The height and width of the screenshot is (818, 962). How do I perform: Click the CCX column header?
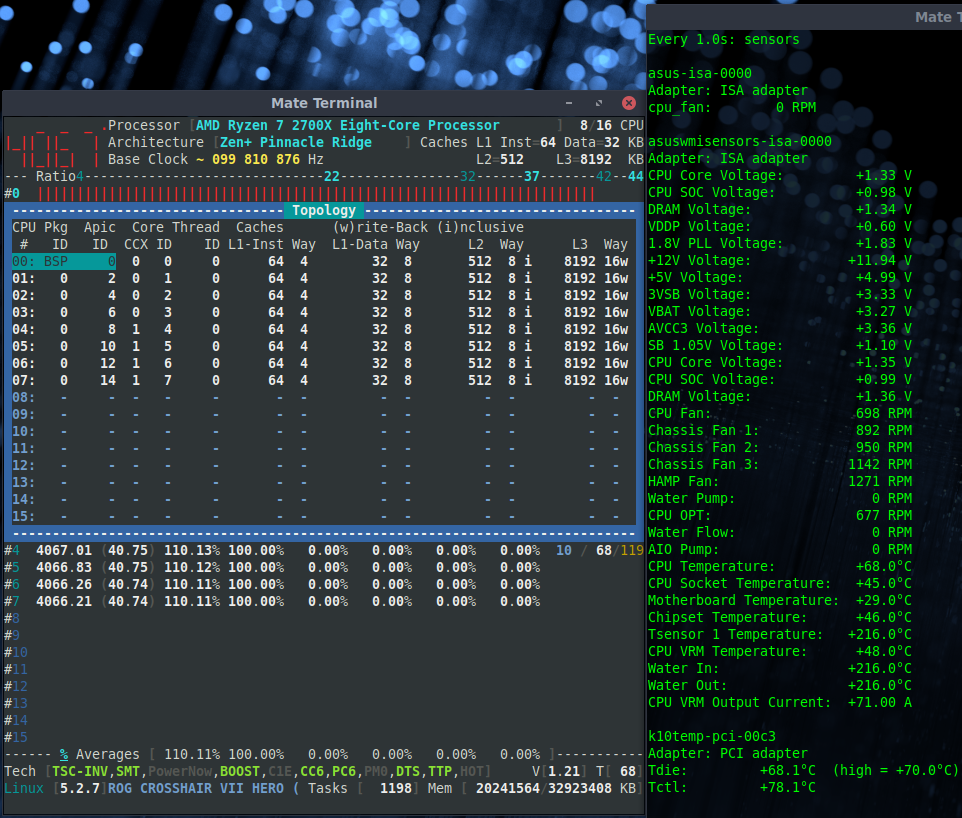(x=136, y=245)
